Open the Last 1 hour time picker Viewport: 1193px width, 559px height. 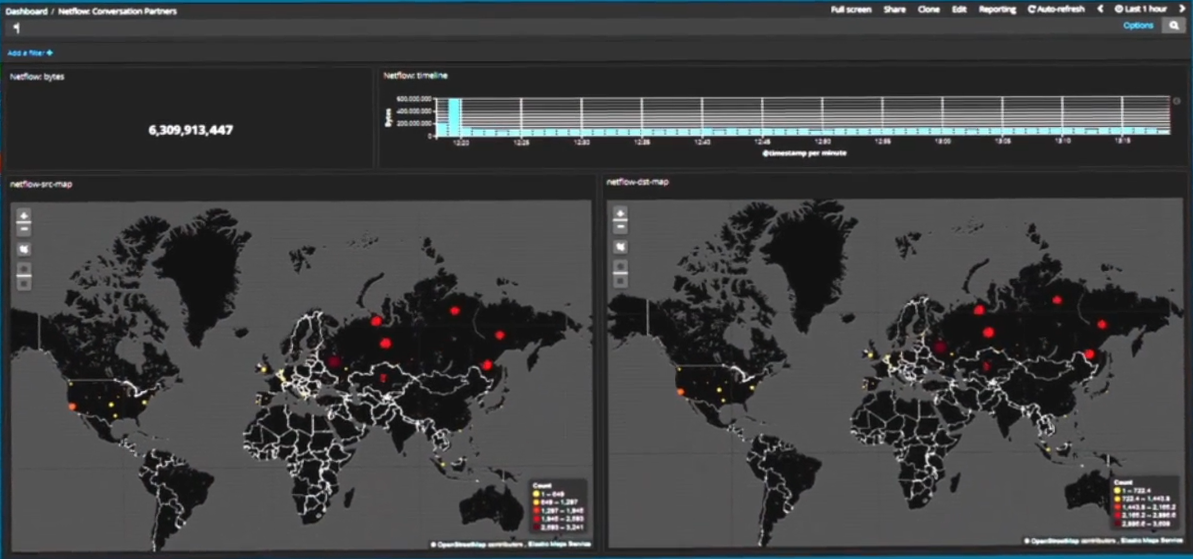click(1141, 9)
